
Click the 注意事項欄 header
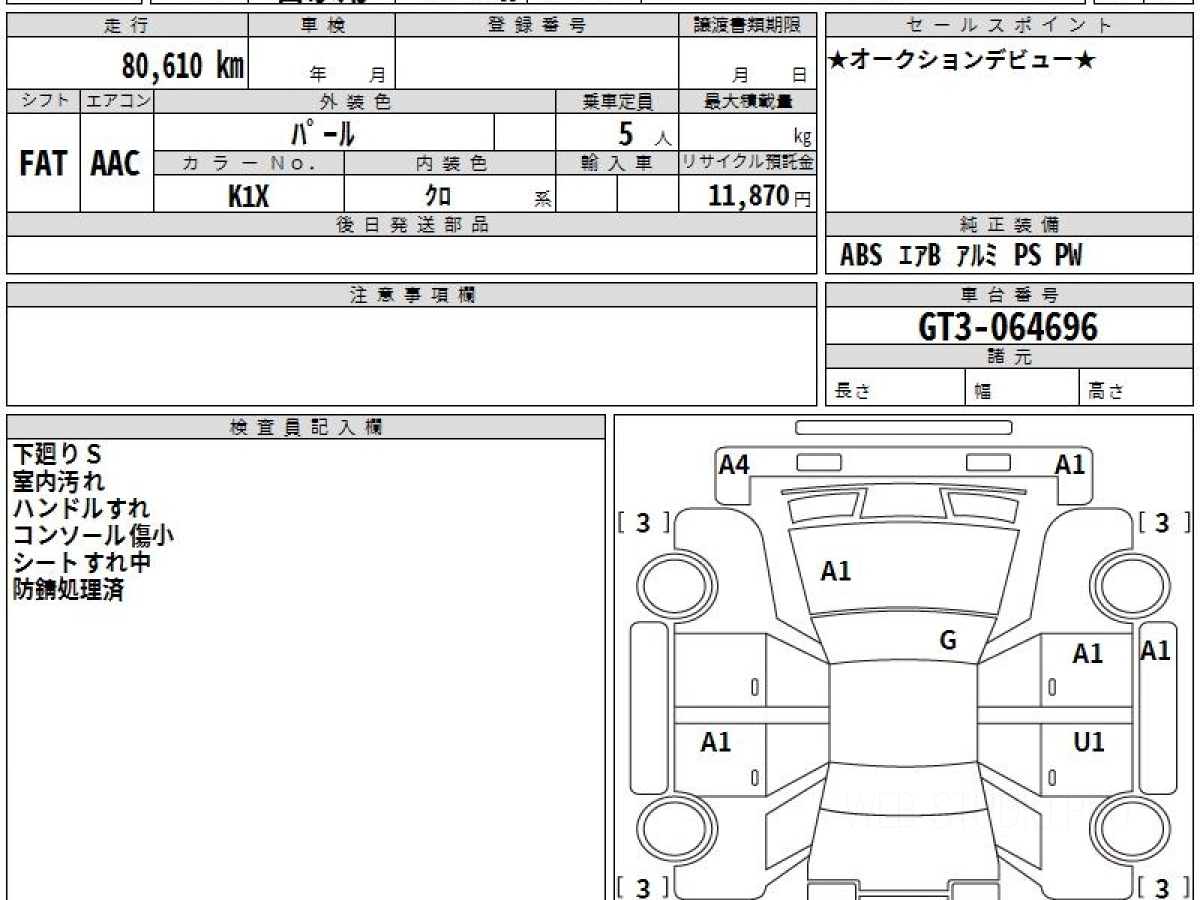(412, 295)
